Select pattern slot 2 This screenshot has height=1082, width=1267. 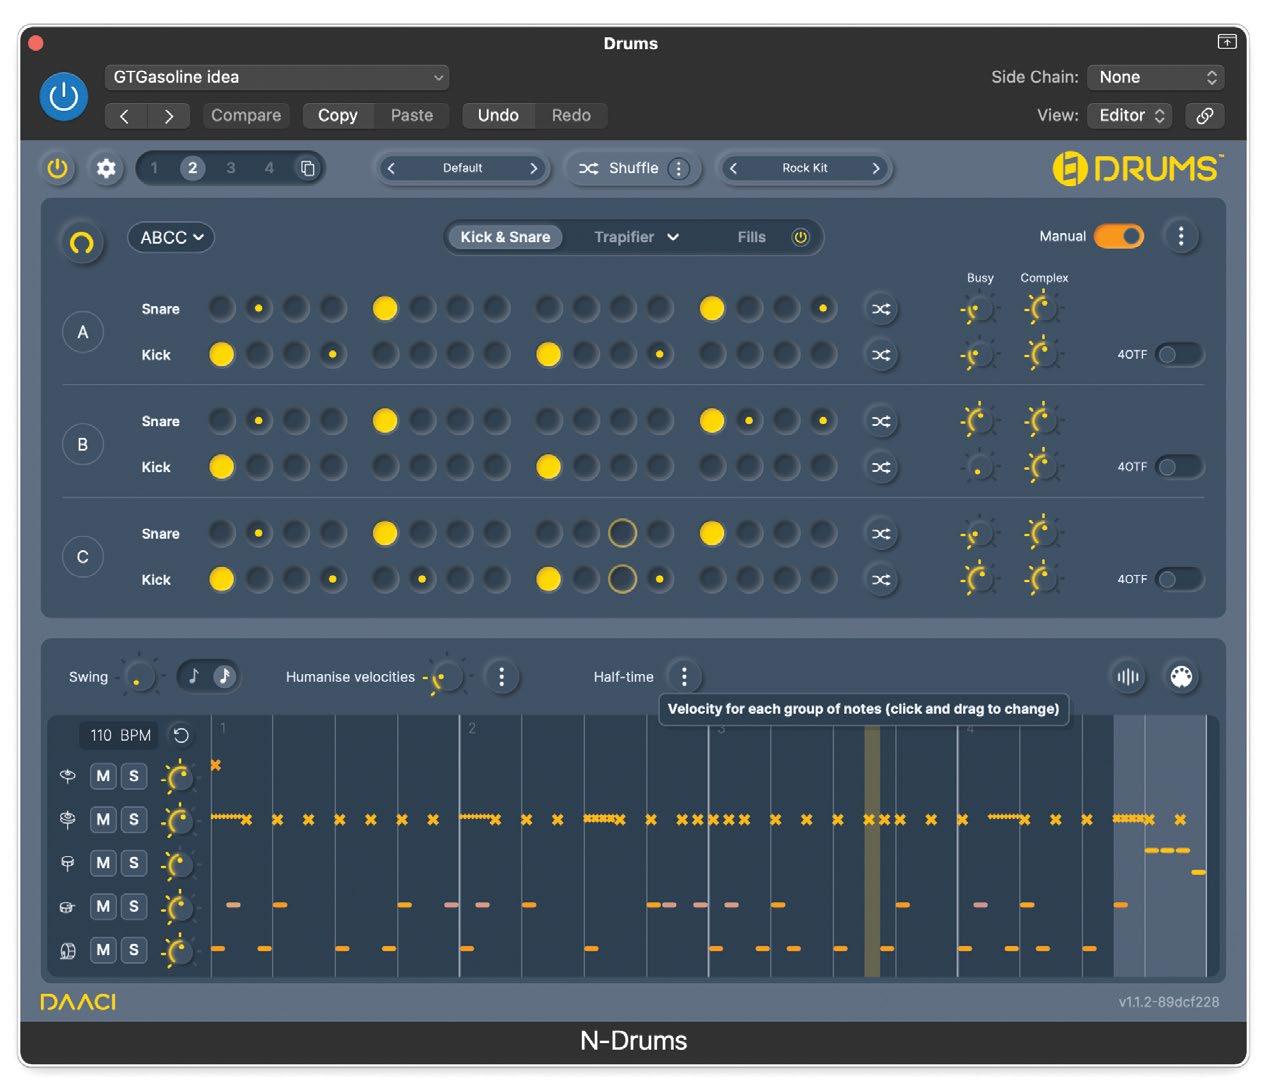point(193,168)
